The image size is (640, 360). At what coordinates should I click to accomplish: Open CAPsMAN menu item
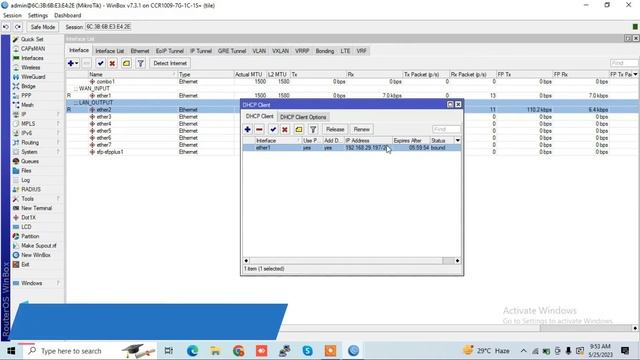(33, 49)
